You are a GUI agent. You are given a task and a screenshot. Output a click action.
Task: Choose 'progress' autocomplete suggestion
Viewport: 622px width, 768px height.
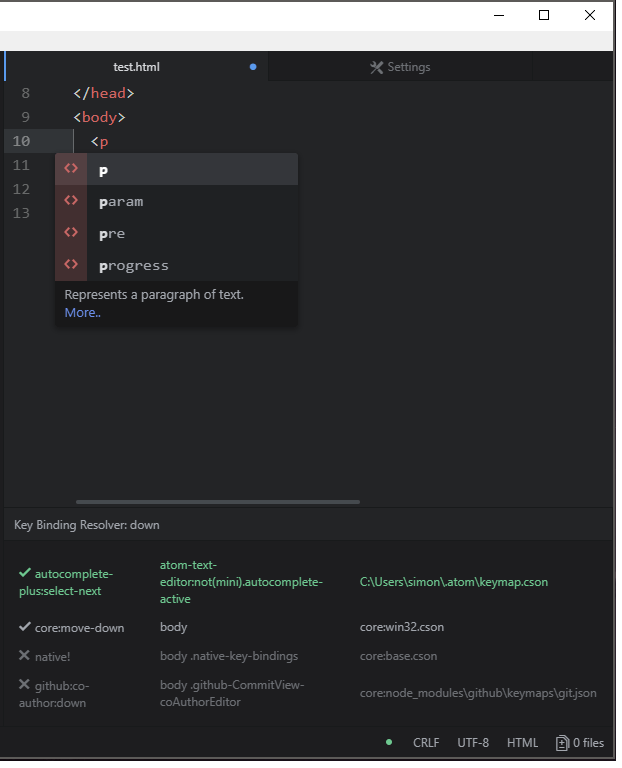click(x=134, y=265)
